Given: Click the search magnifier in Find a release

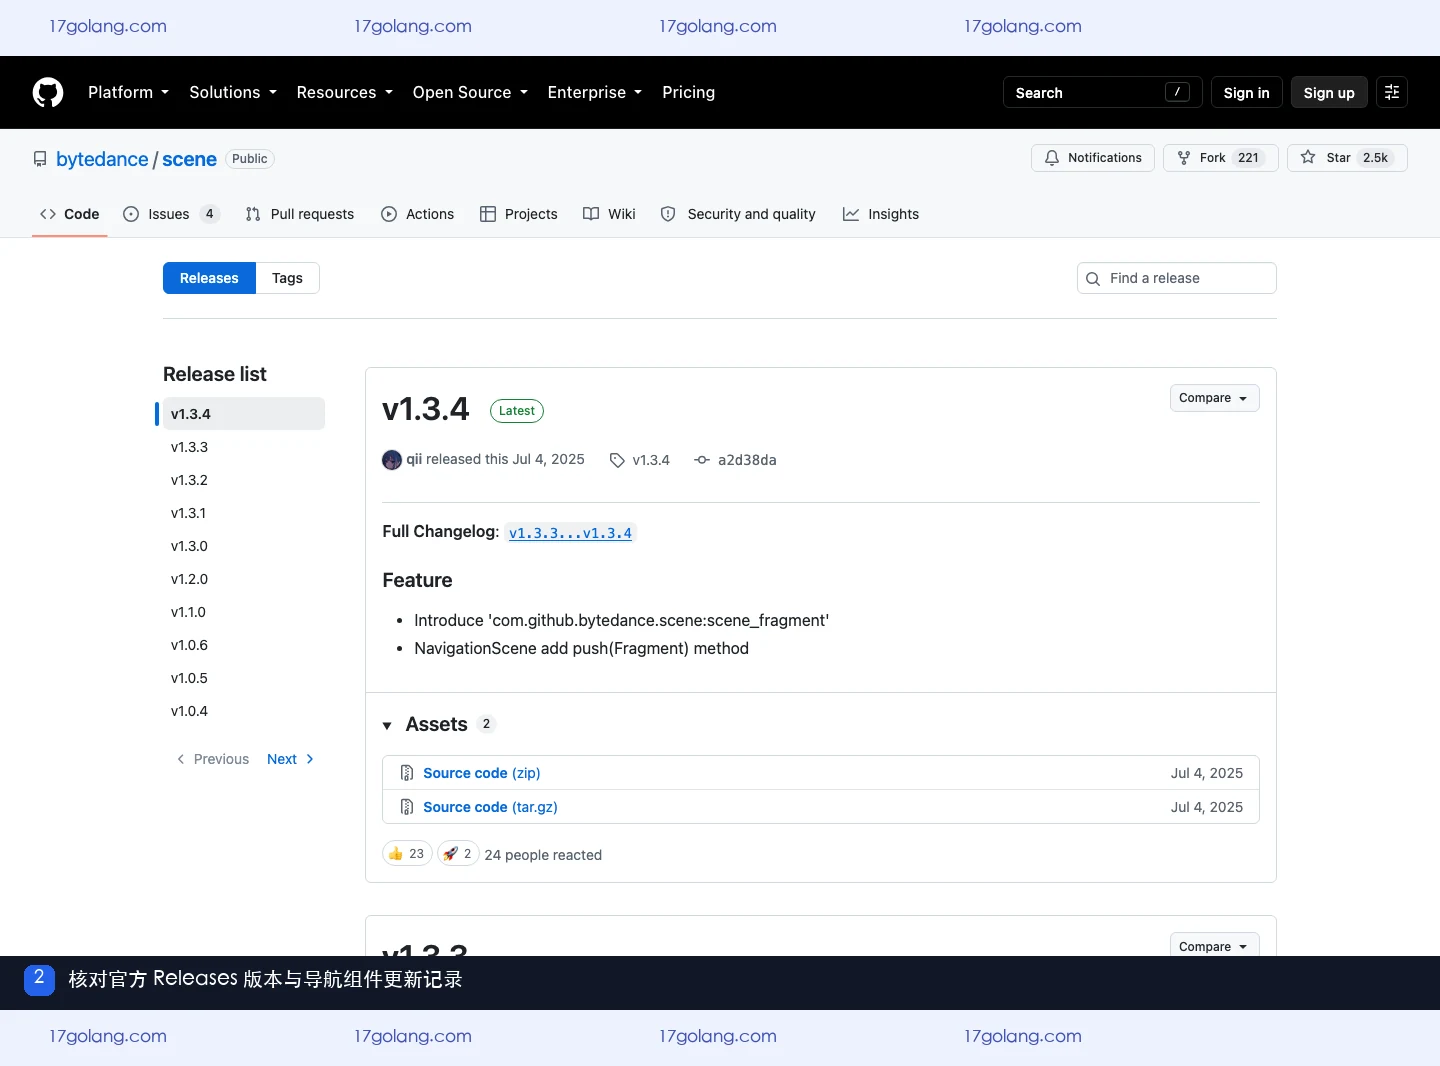Looking at the screenshot, I should point(1093,279).
